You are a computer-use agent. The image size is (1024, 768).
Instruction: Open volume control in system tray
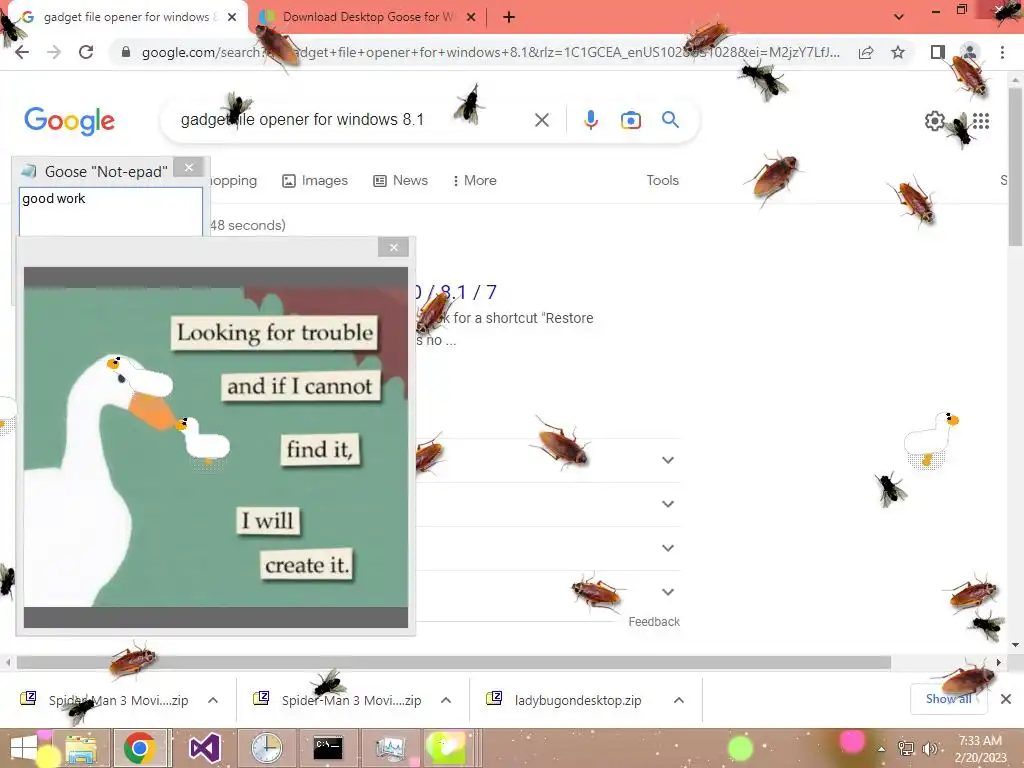[929, 748]
